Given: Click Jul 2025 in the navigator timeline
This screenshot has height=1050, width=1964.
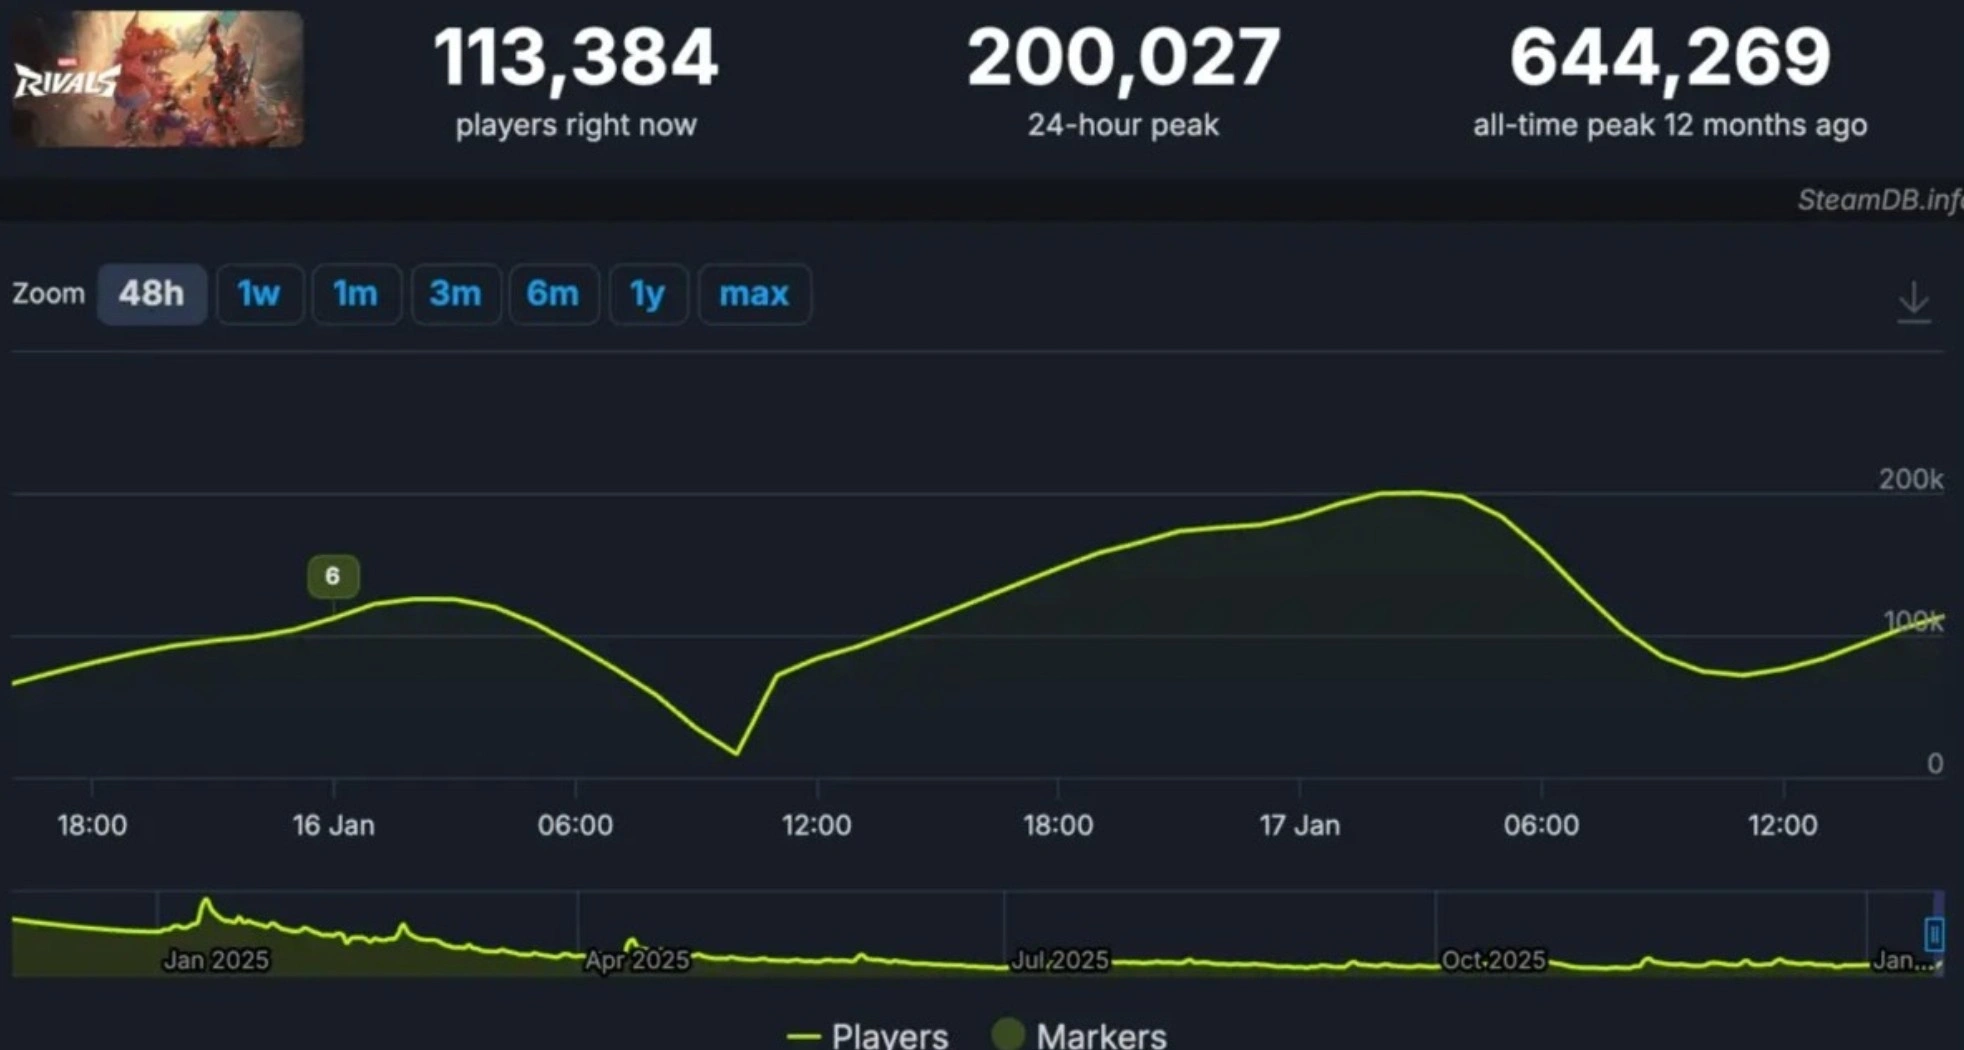Looking at the screenshot, I should (1059, 960).
